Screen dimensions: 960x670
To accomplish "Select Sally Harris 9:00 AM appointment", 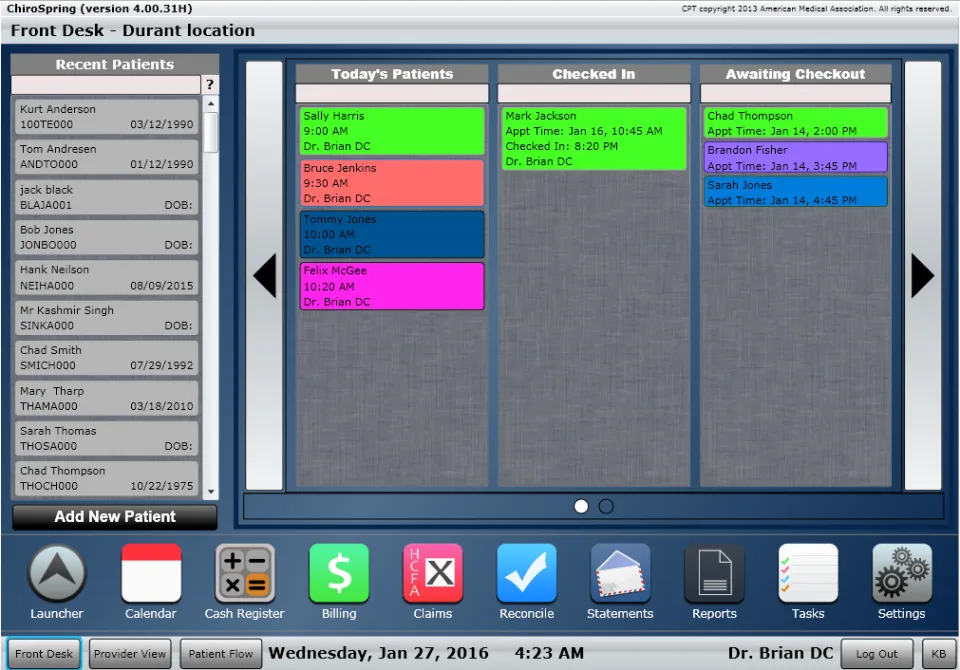I will pos(392,131).
